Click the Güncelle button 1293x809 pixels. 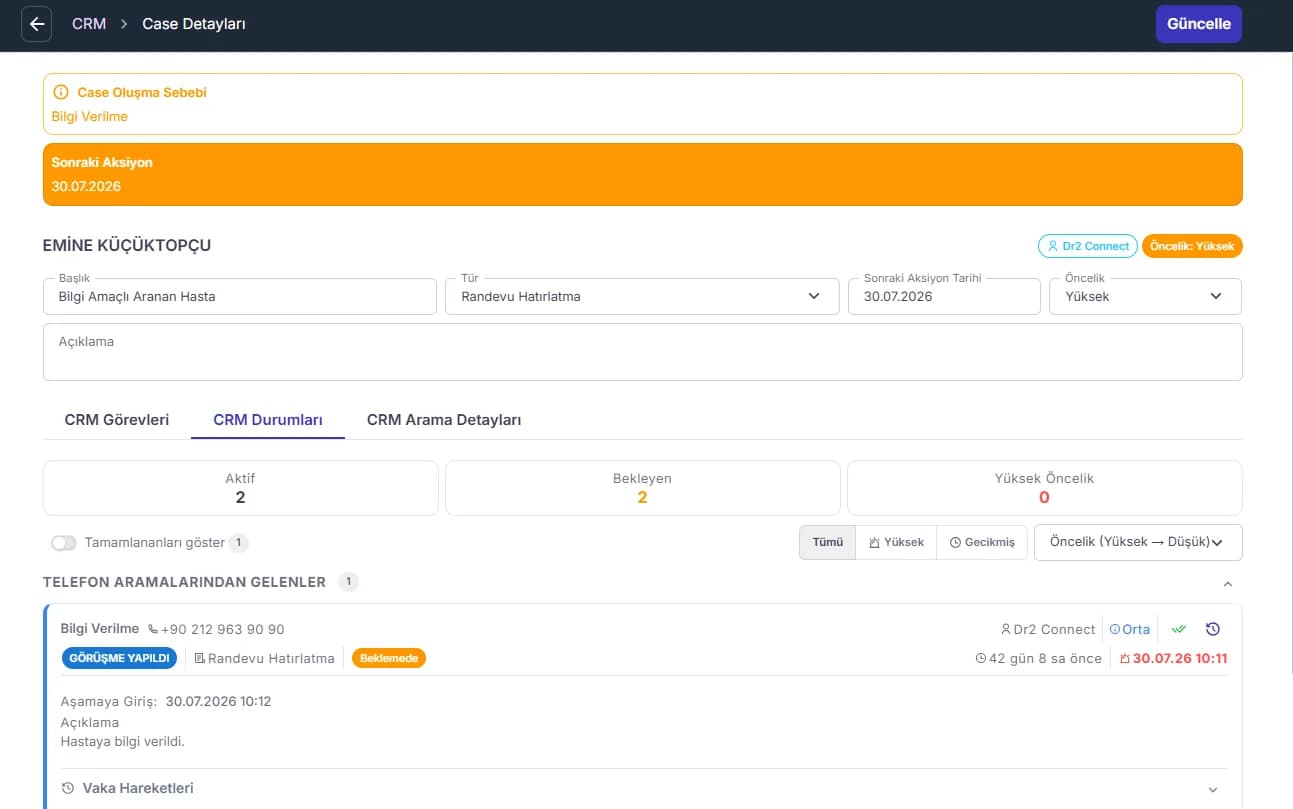tap(1199, 24)
